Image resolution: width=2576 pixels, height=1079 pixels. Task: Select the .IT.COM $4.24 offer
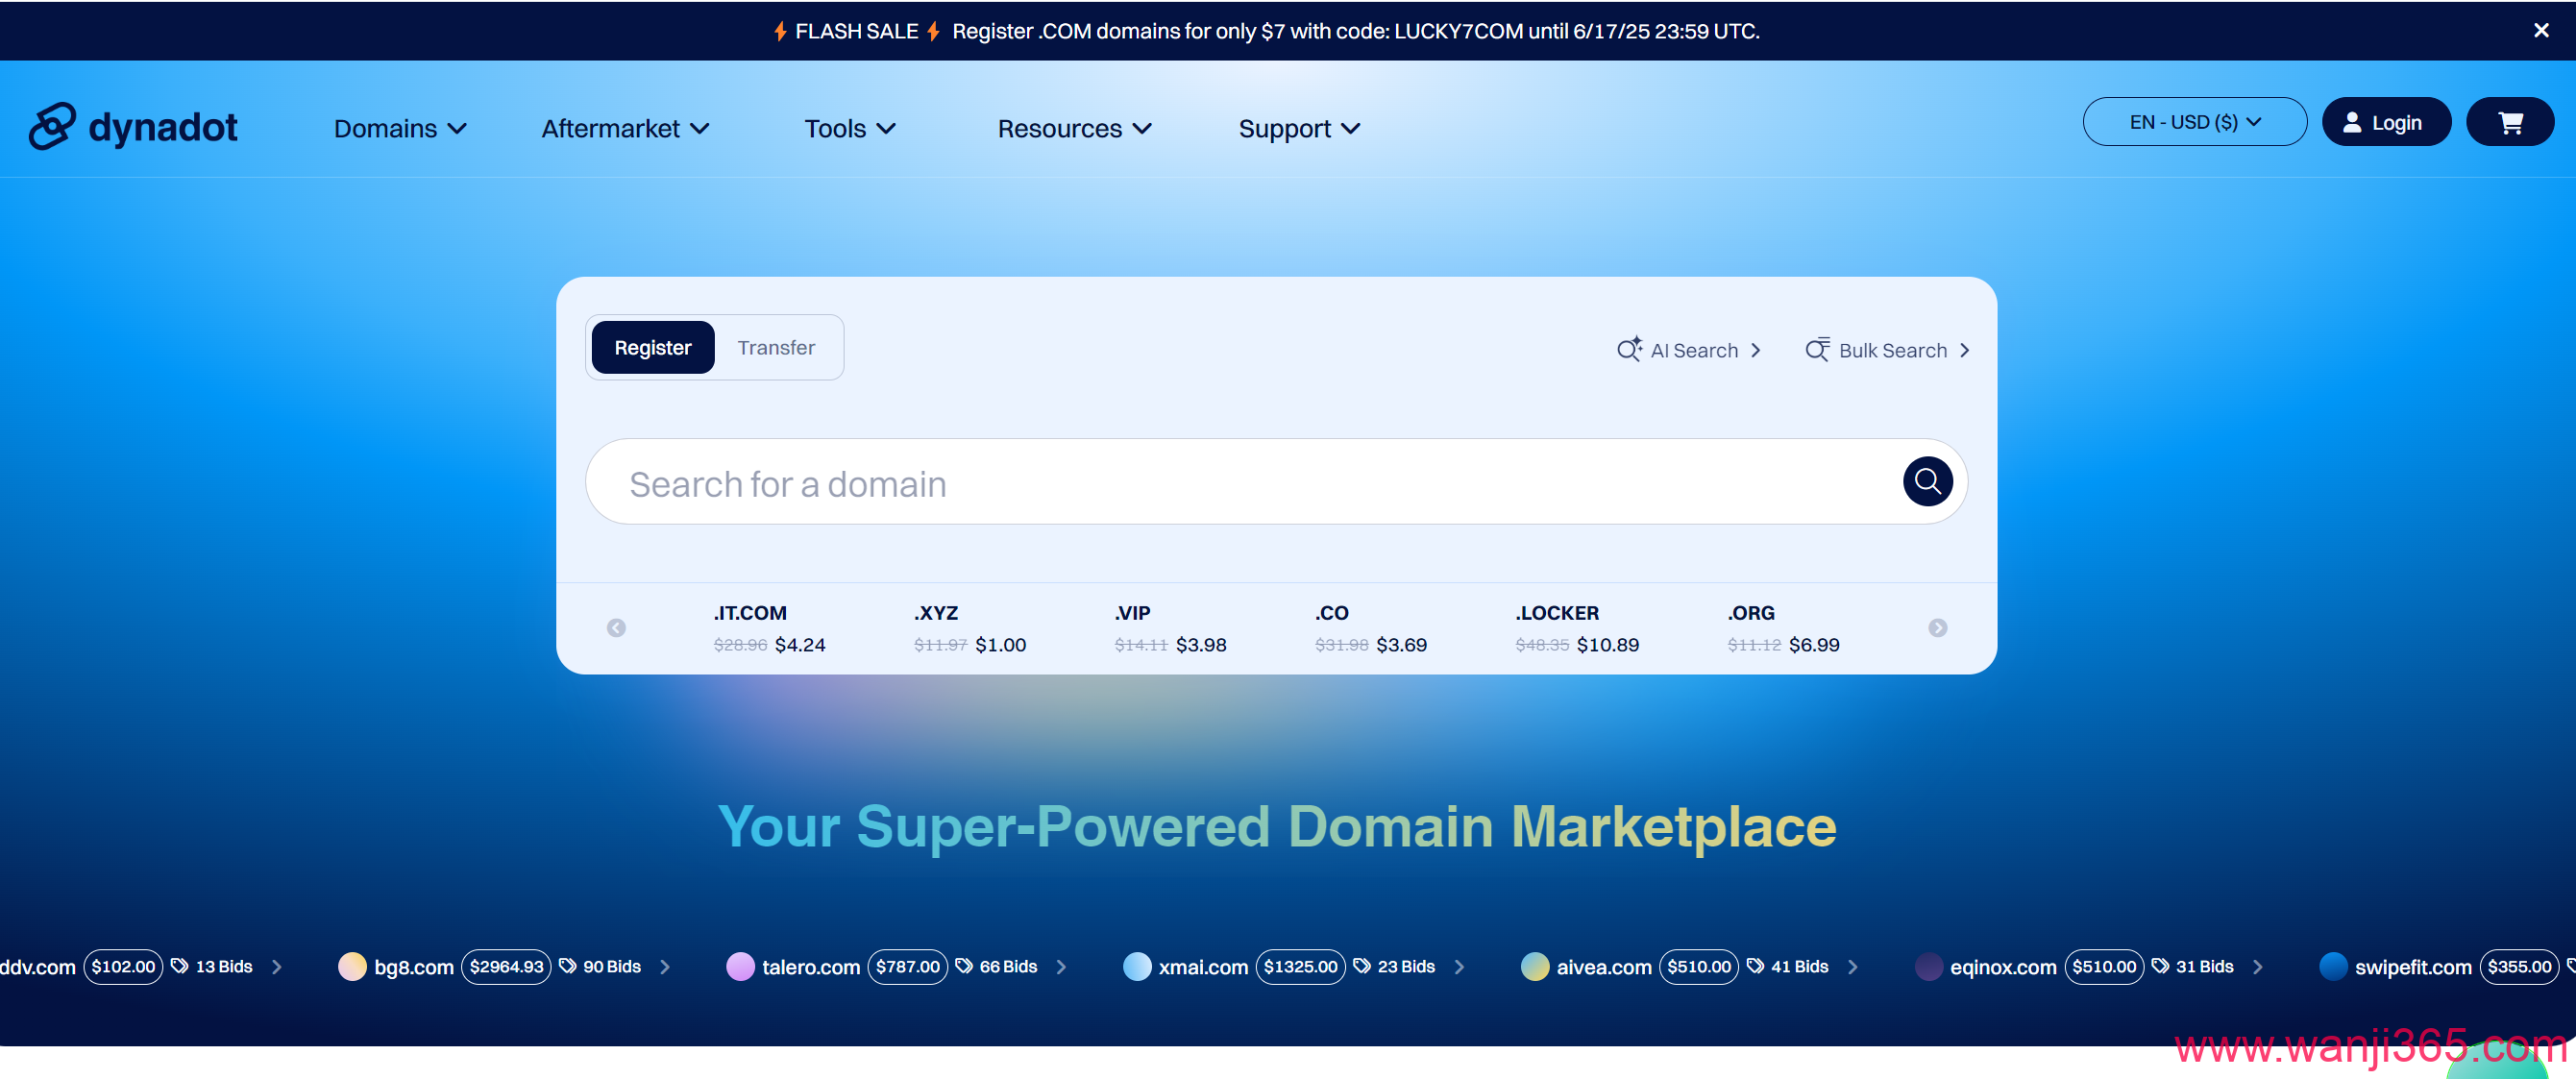pyautogui.click(x=769, y=628)
